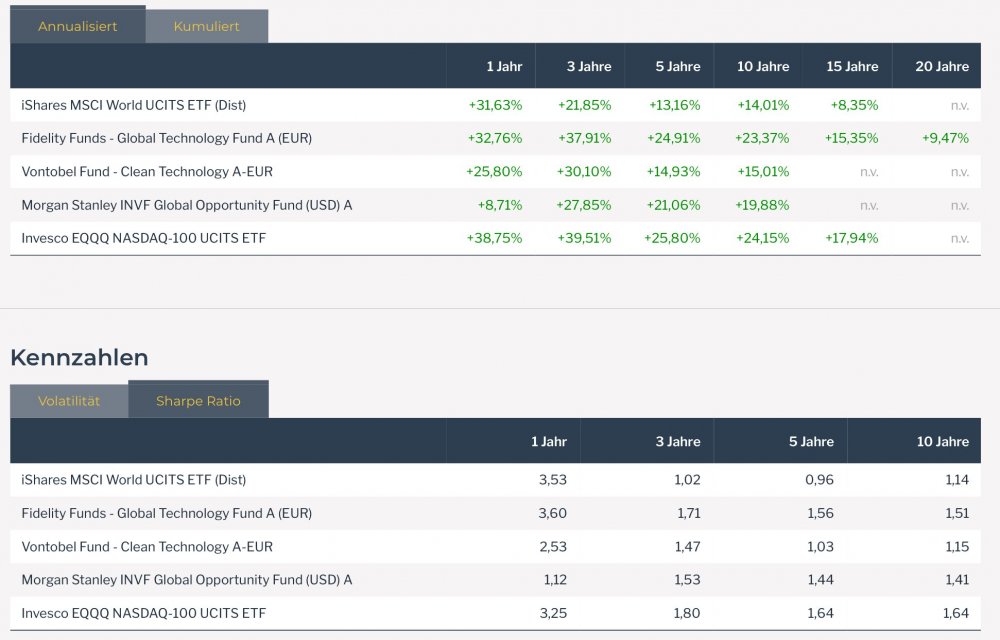Click the 15 Jahre column header
Viewport: 1000px width, 640px height.
point(852,66)
